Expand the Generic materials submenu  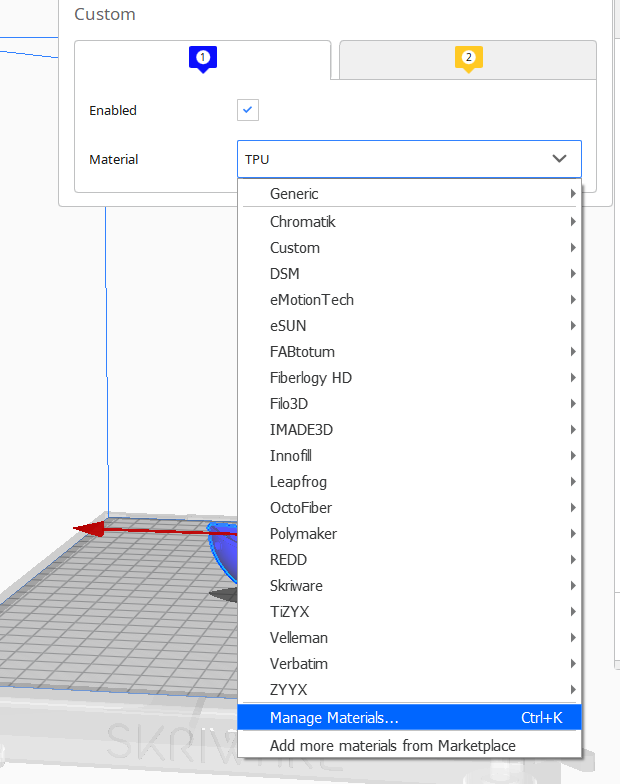(409, 194)
